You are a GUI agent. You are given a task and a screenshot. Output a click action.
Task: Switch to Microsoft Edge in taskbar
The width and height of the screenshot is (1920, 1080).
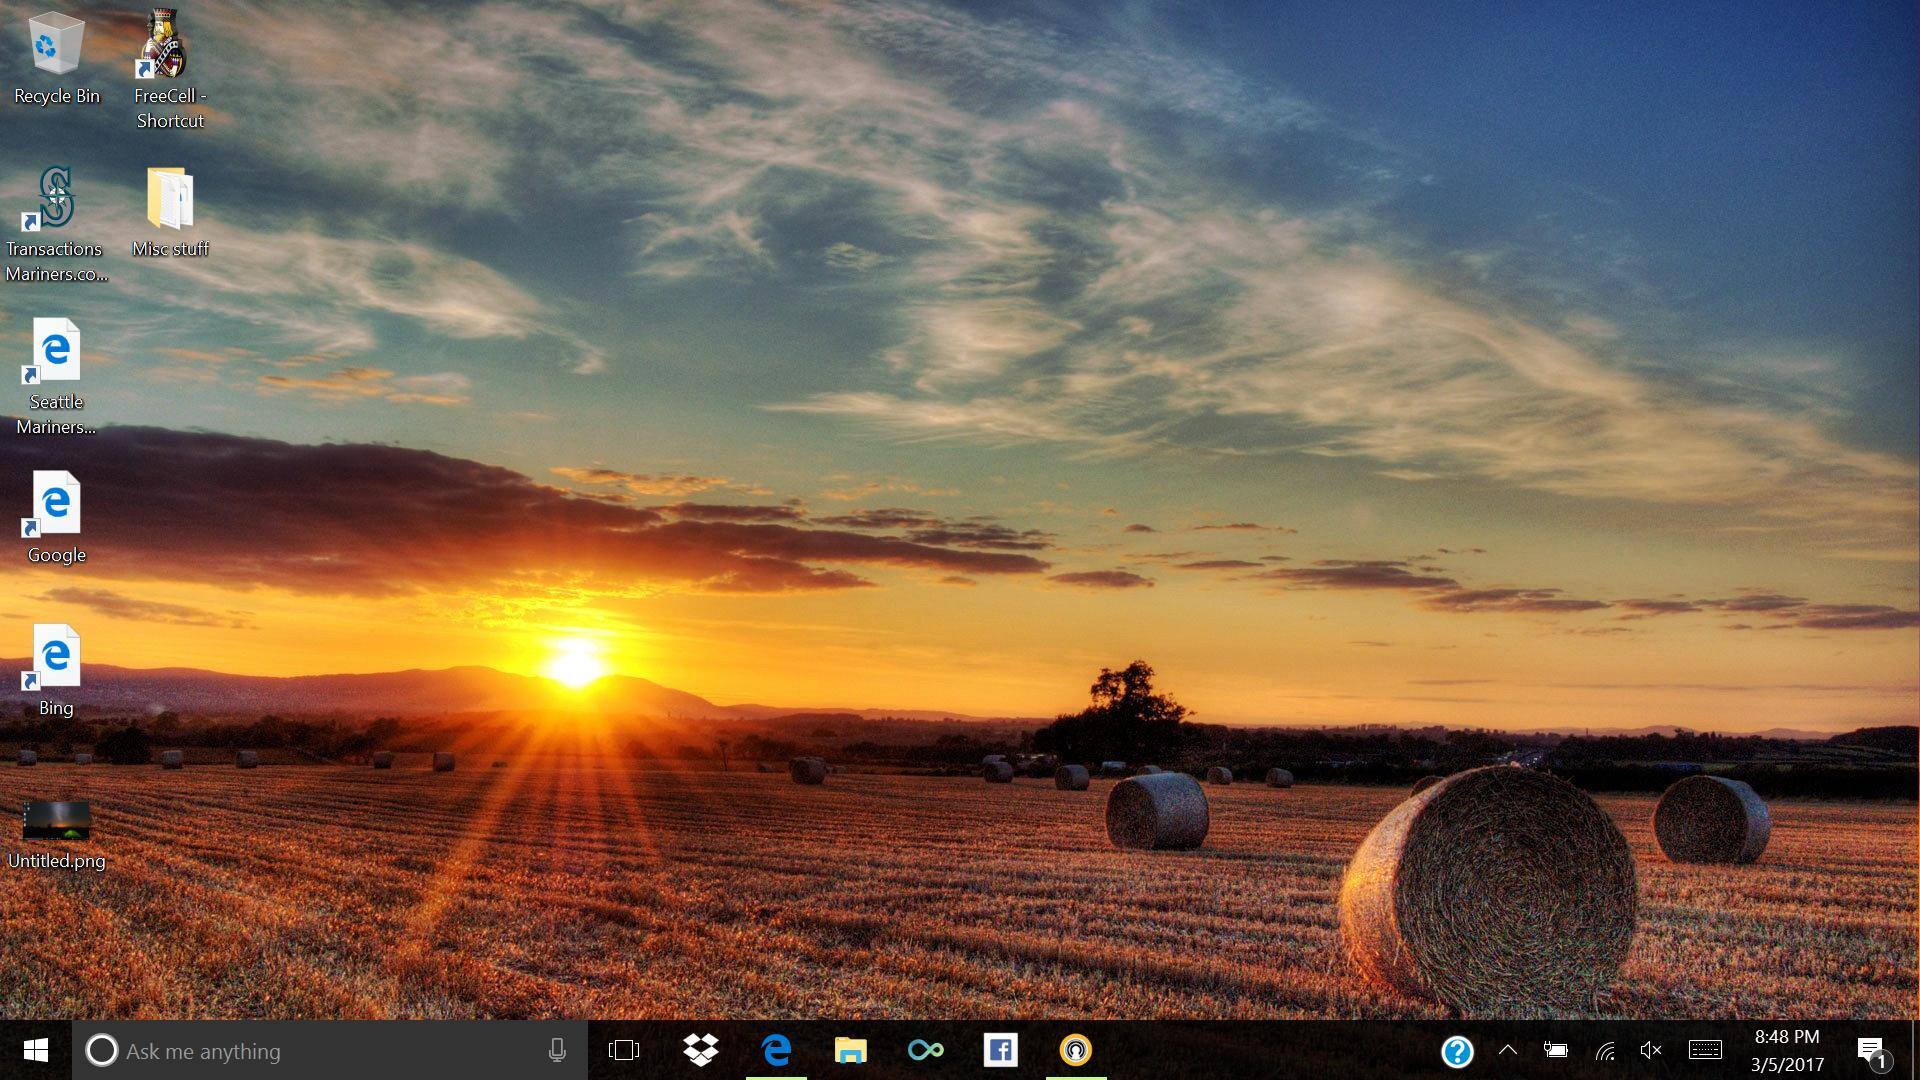pos(776,1050)
